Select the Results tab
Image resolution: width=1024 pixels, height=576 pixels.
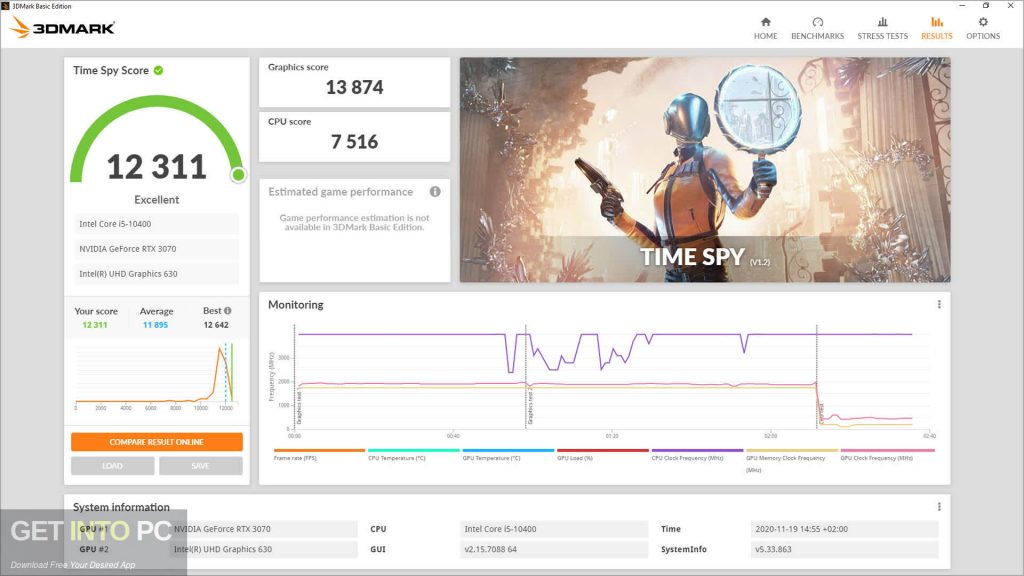pyautogui.click(x=936, y=29)
